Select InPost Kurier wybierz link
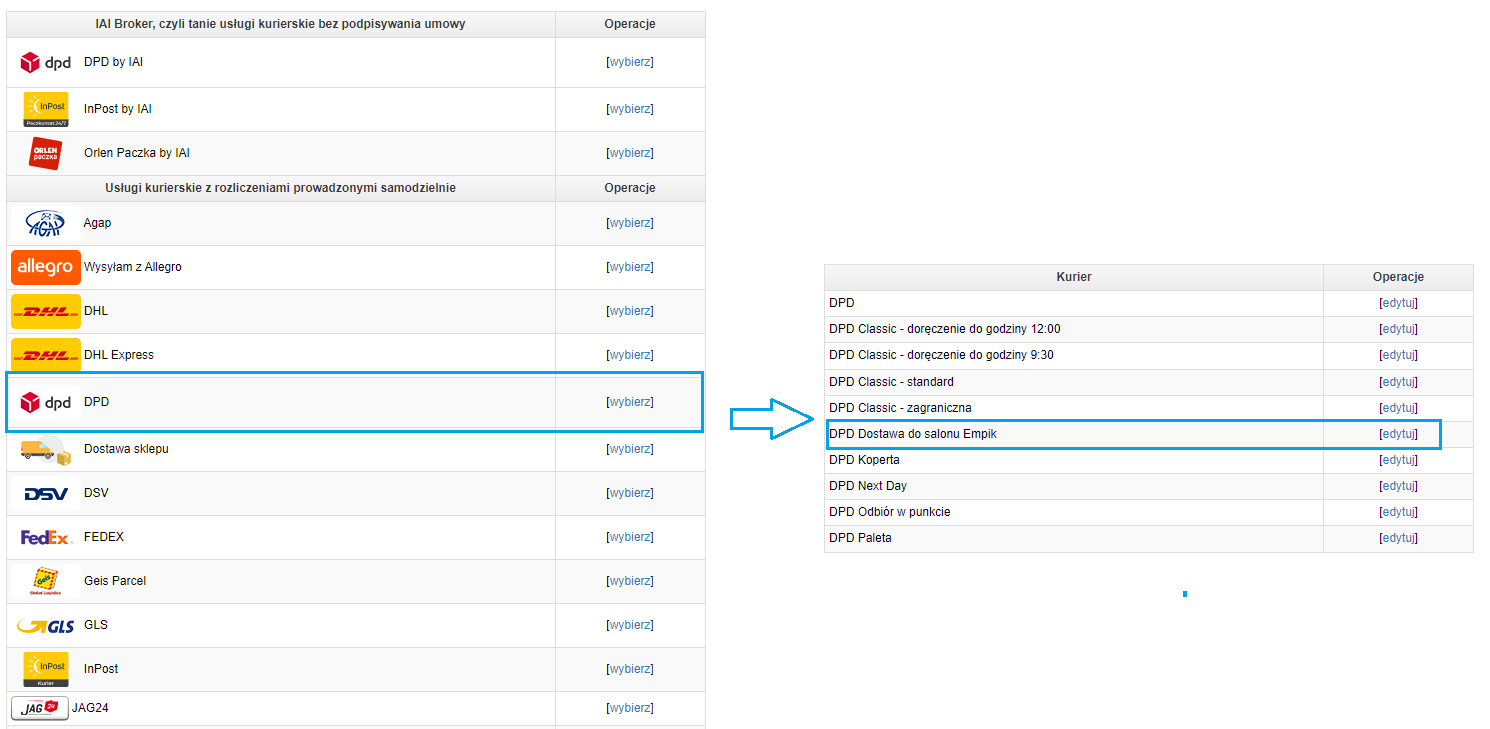 coord(630,669)
